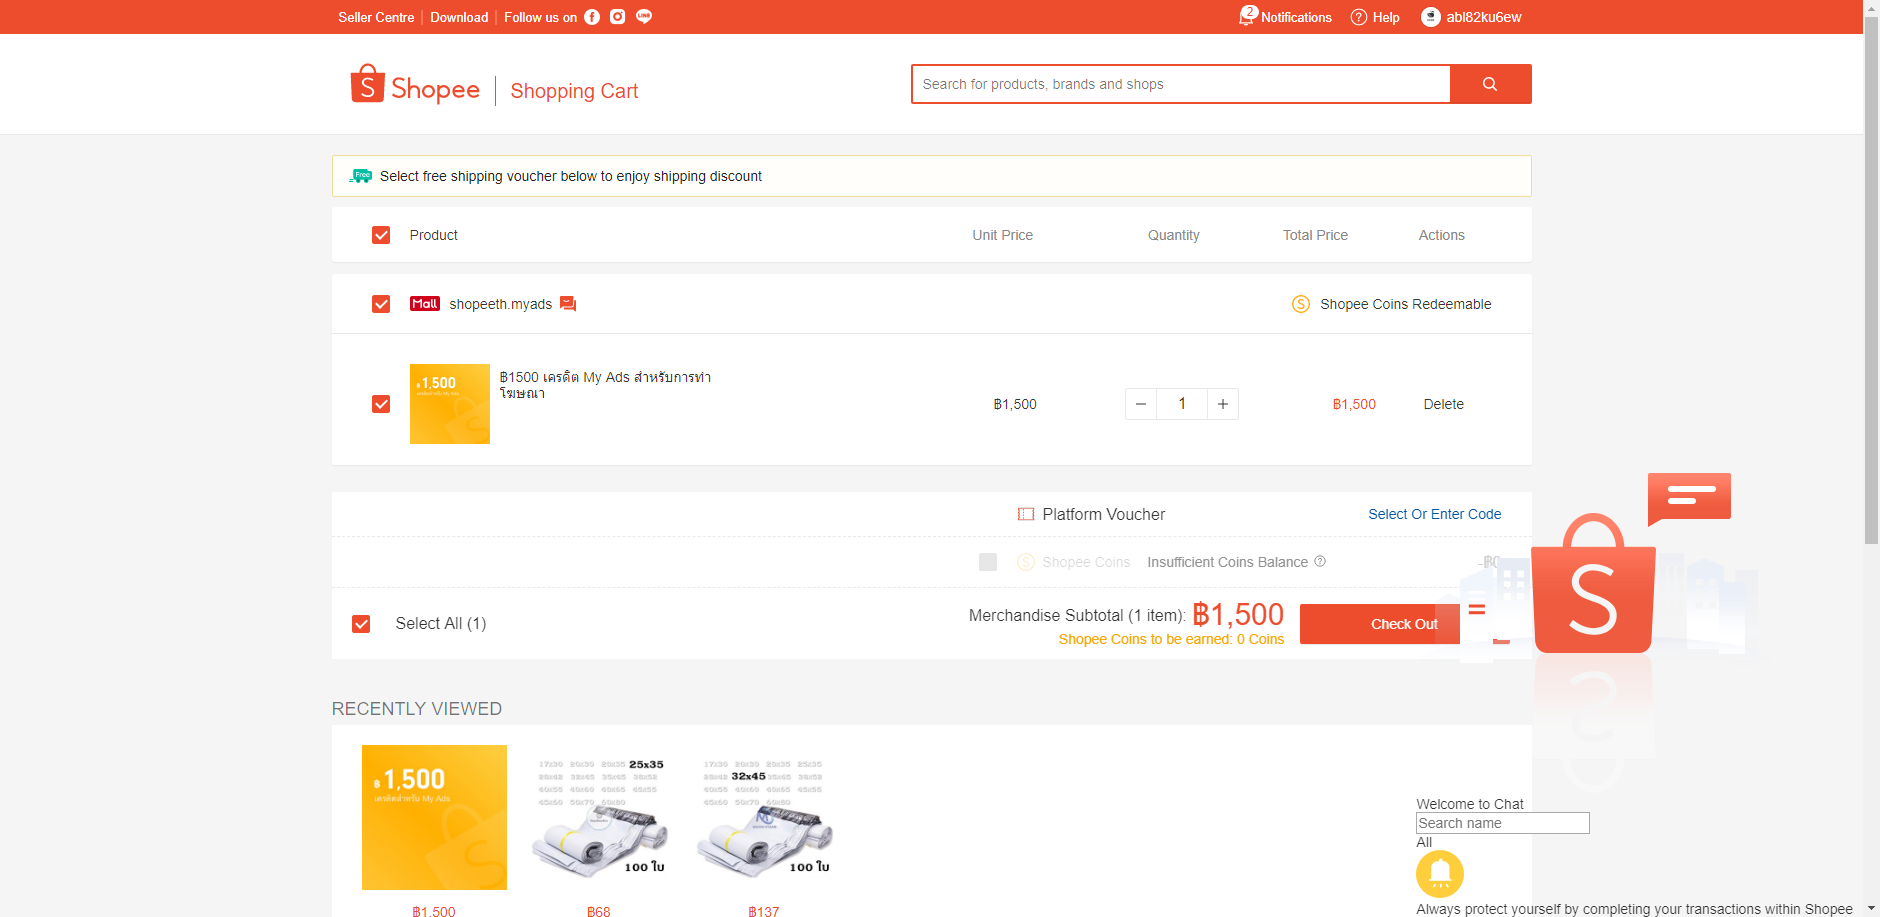Image resolution: width=1880 pixels, height=917 pixels.
Task: Open Shopee Instagram page icon
Action: (x=618, y=17)
